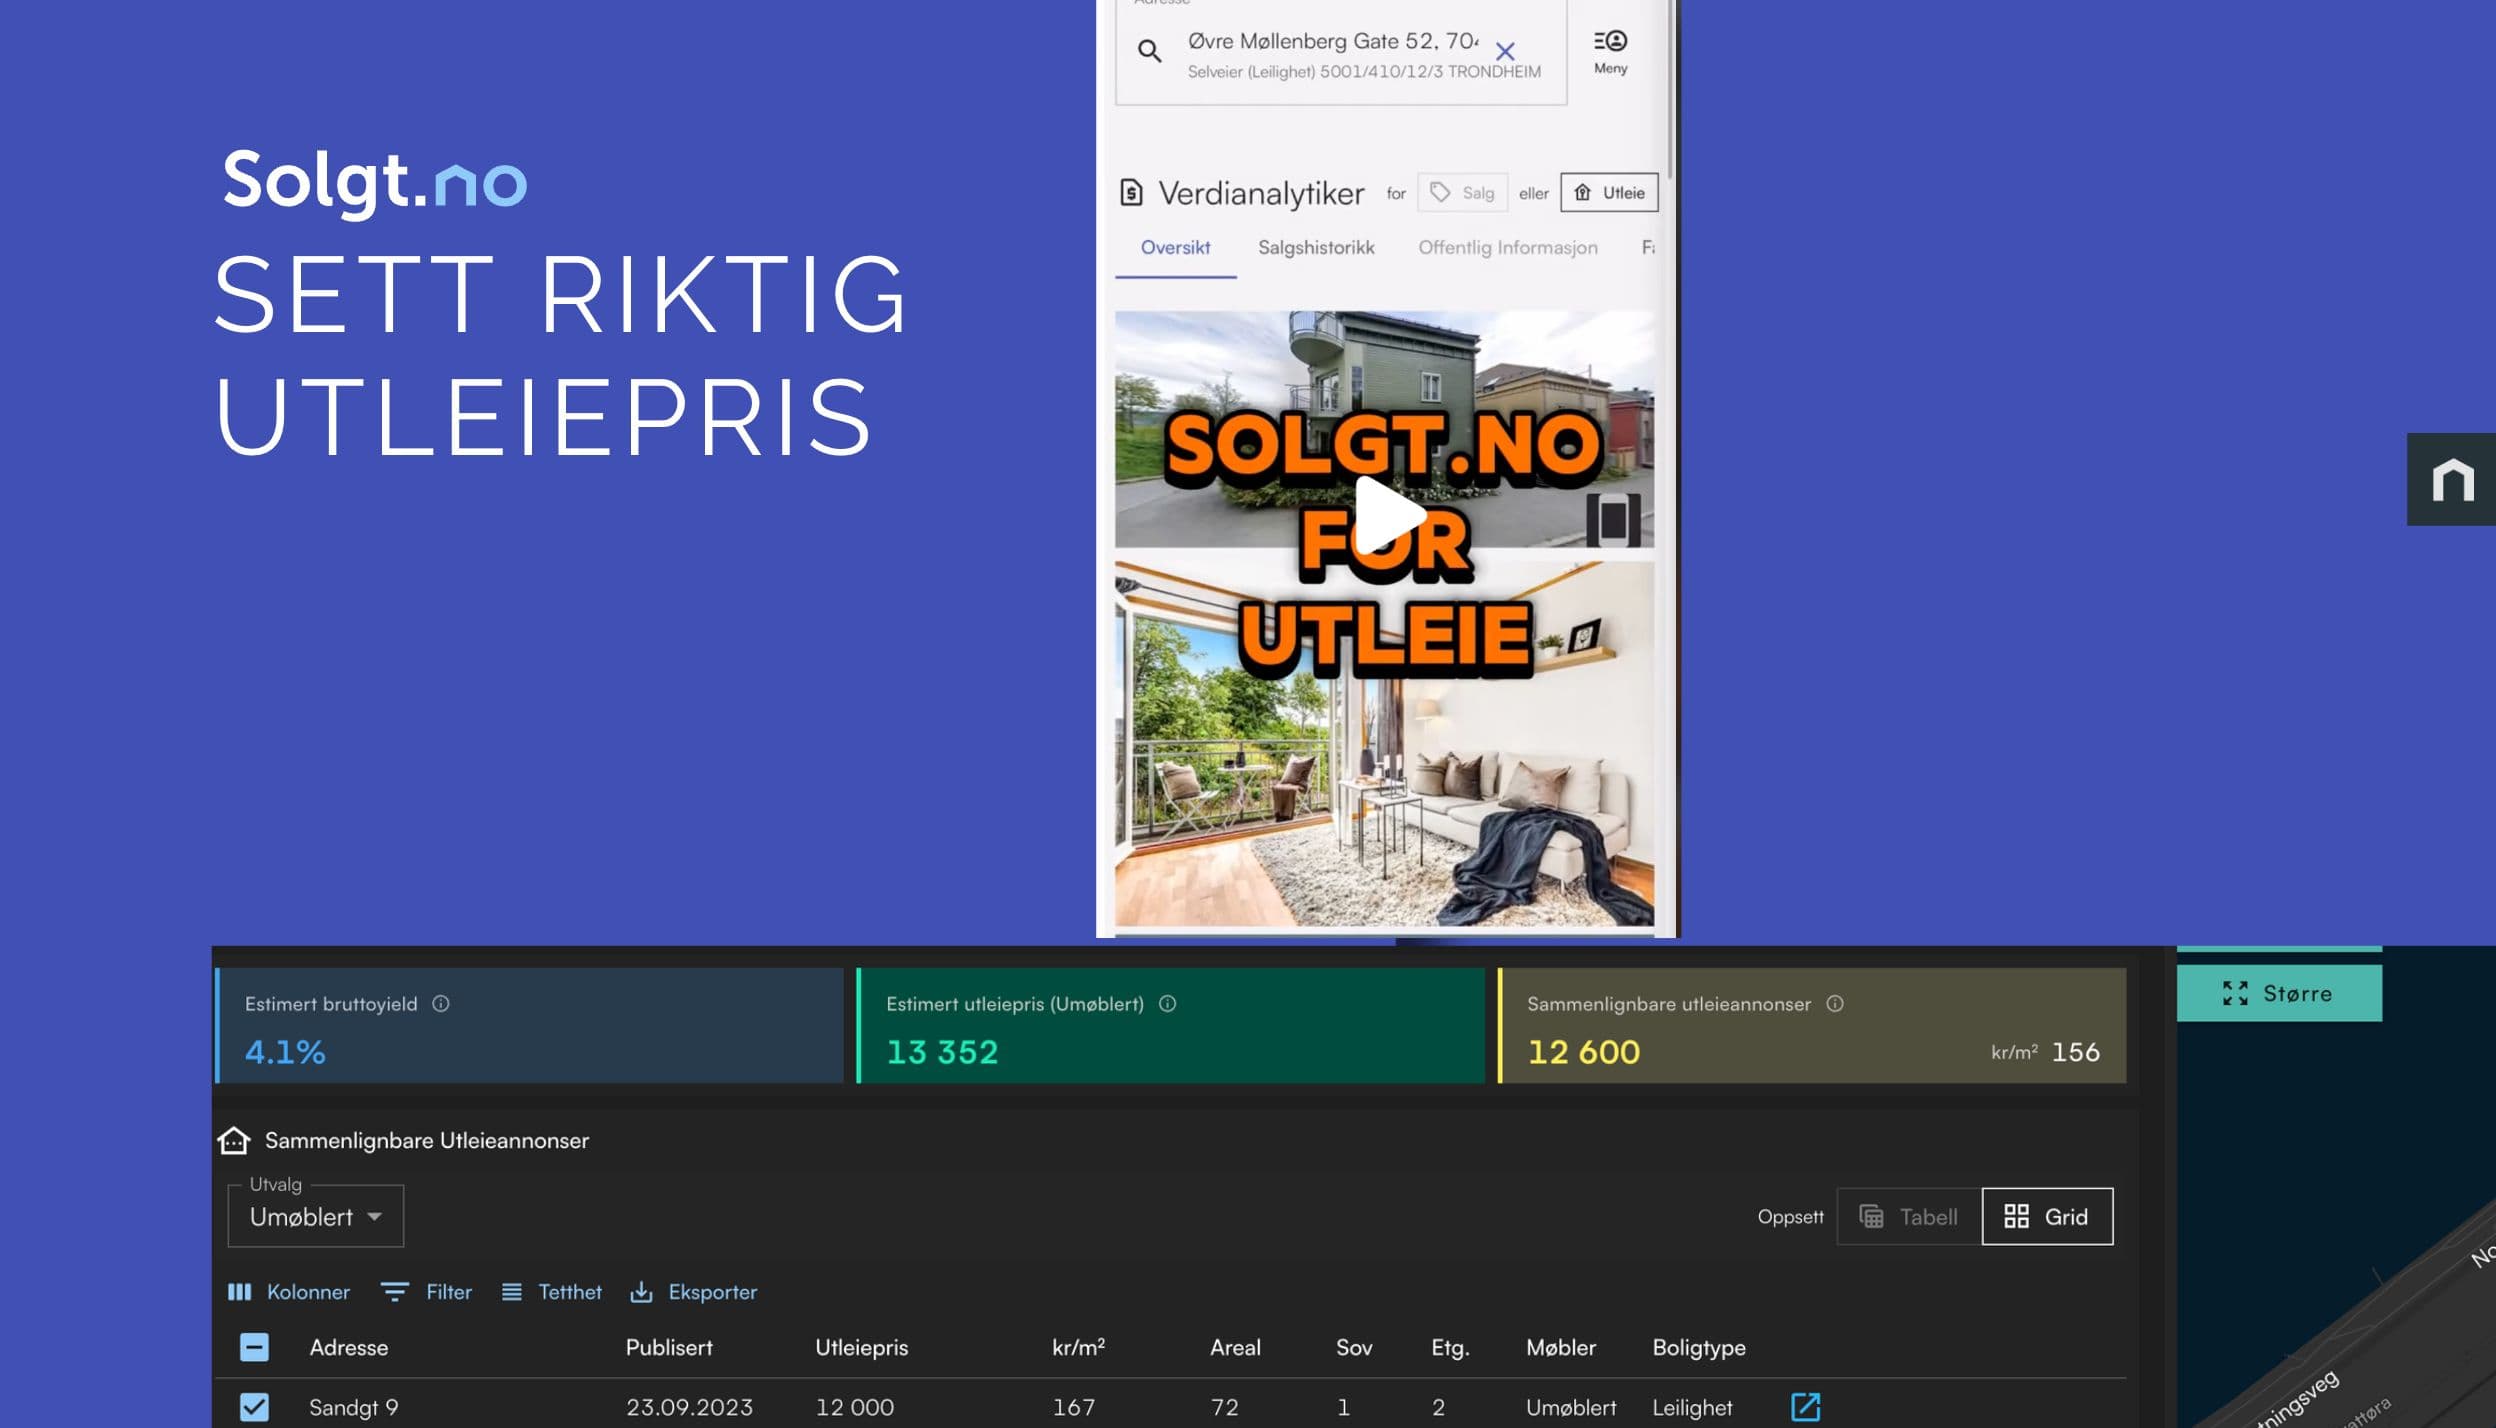This screenshot has height=1428, width=2496.
Task: Expand view with the Større button
Action: coord(2281,993)
